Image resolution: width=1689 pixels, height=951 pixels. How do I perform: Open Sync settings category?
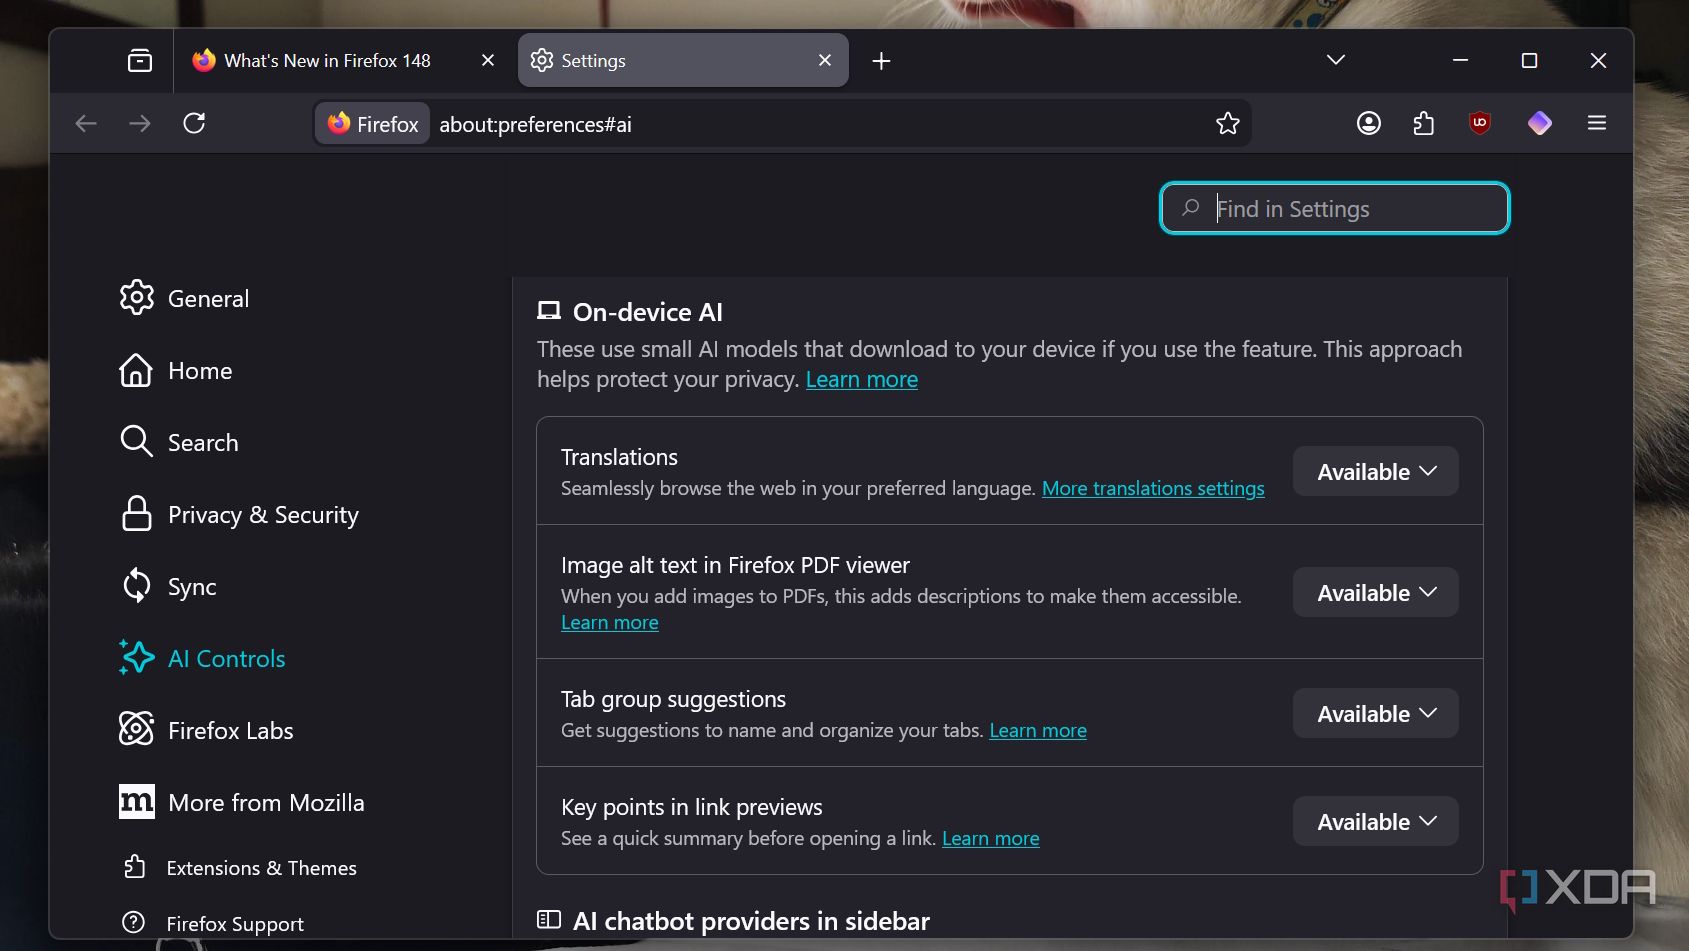(x=167, y=586)
